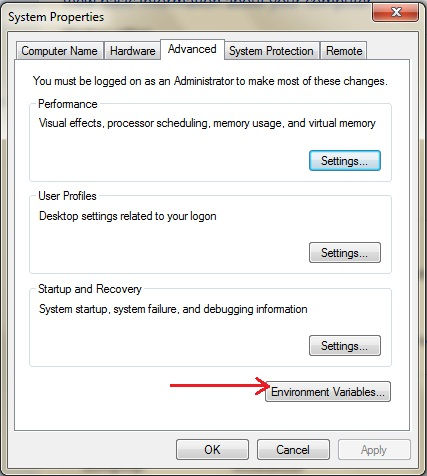Click the Startup and Recovery group label
The height and width of the screenshot is (476, 427).
90,289
